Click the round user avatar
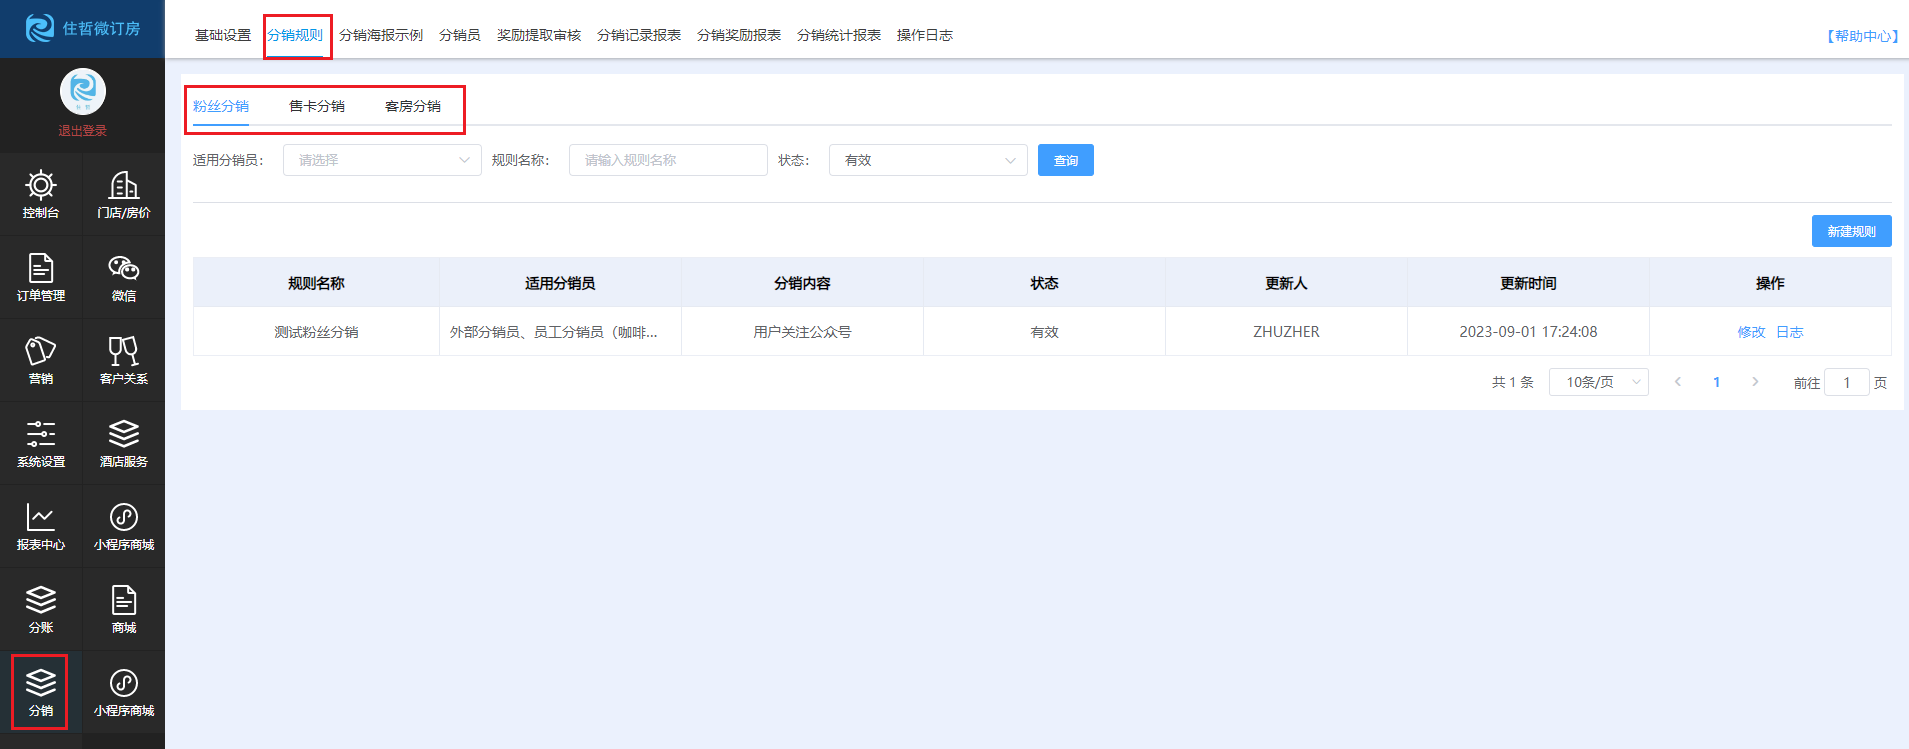 point(83,92)
